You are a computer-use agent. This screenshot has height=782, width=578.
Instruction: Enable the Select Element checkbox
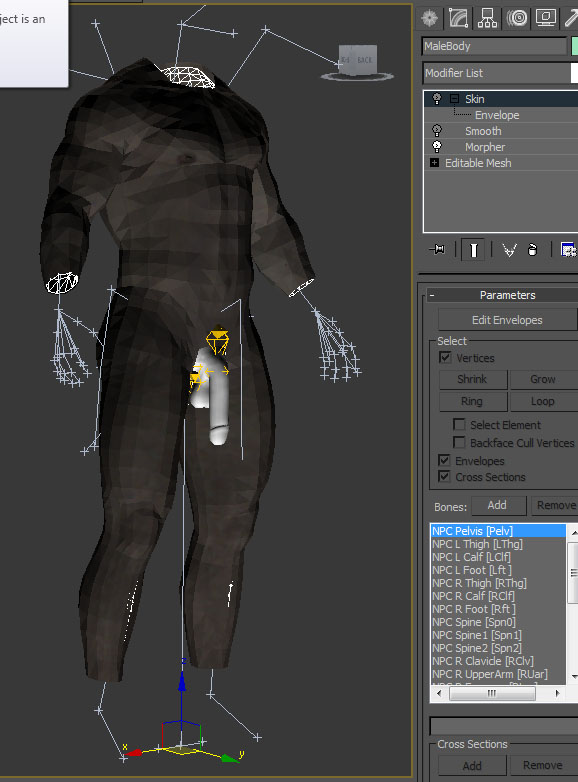459,424
